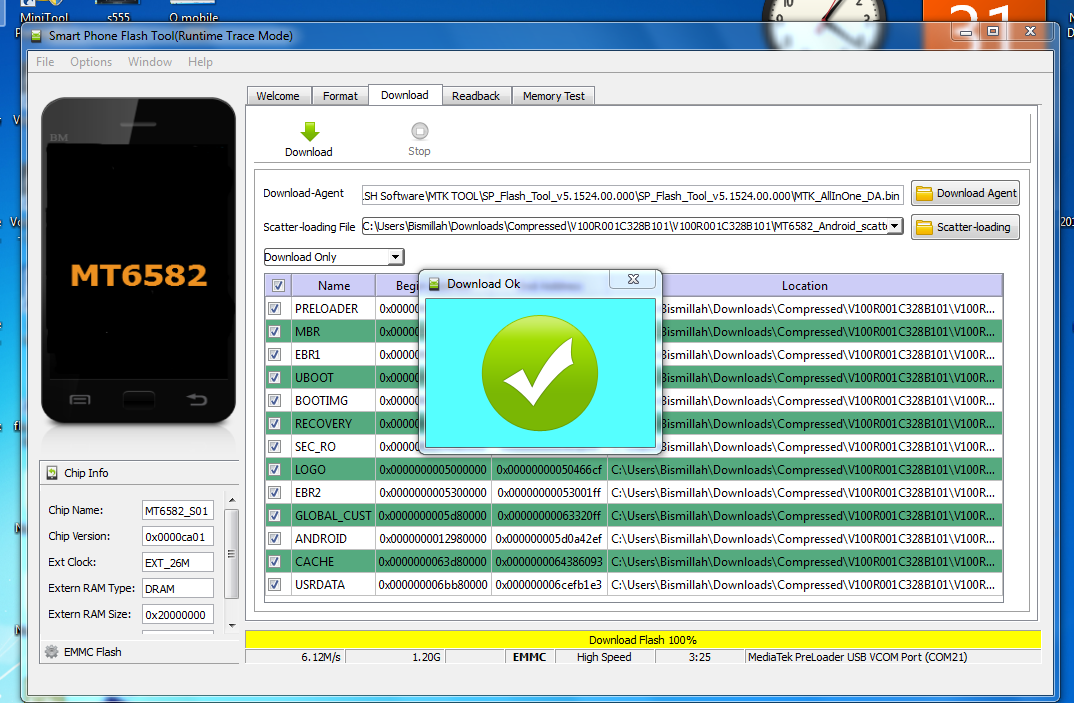1074x703 pixels.
Task: Uncheck the GLOBAL_CUST partition checkbox
Action: point(275,515)
